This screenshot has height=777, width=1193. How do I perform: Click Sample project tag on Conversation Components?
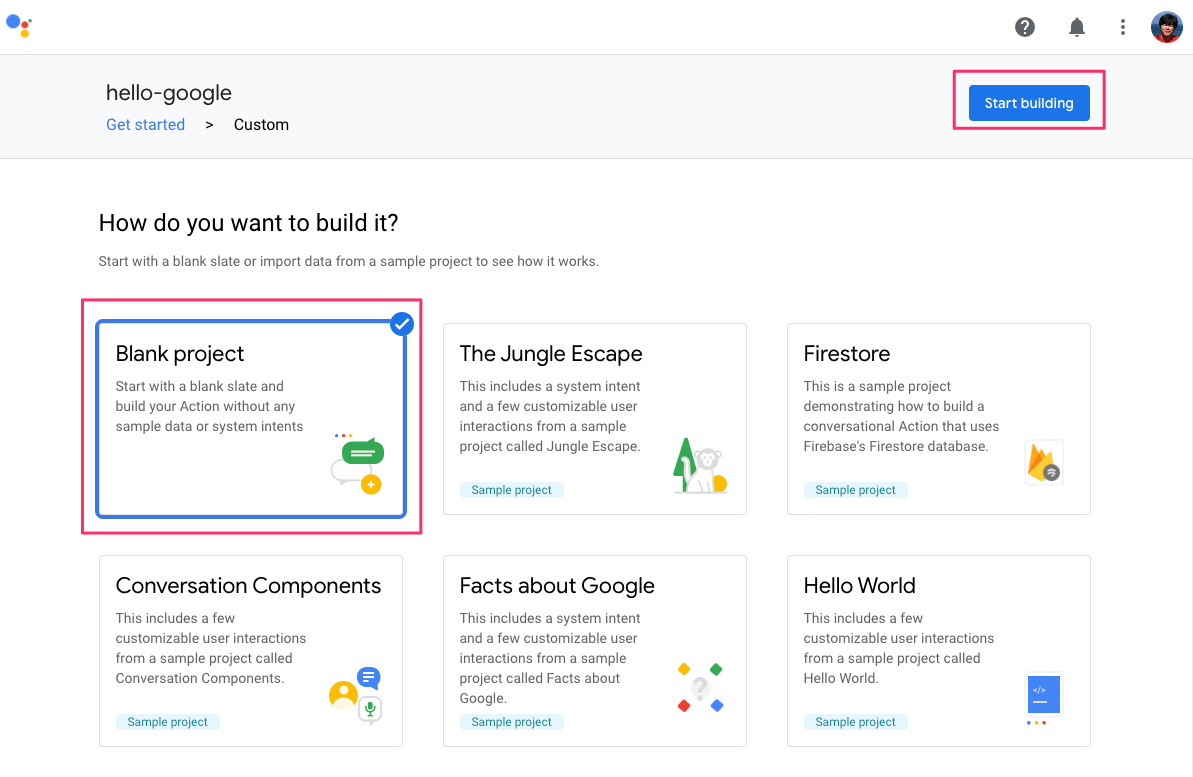point(167,722)
